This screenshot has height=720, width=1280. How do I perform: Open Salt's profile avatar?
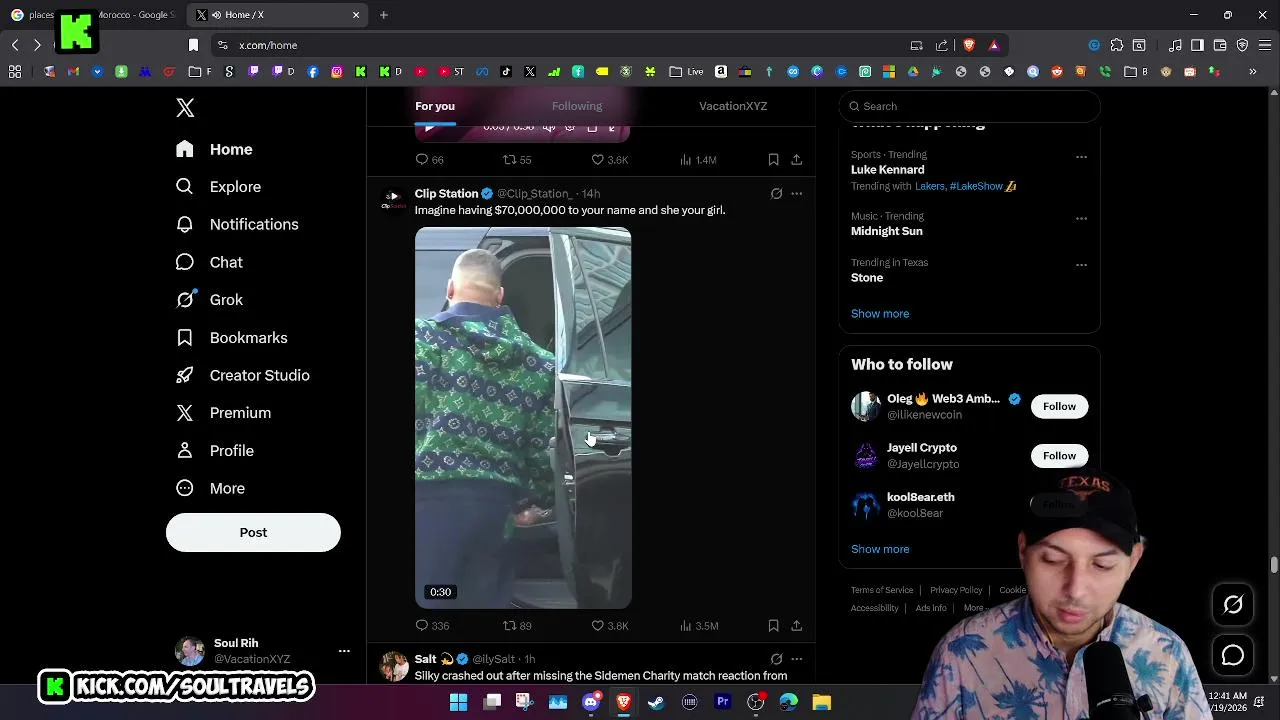(394, 665)
